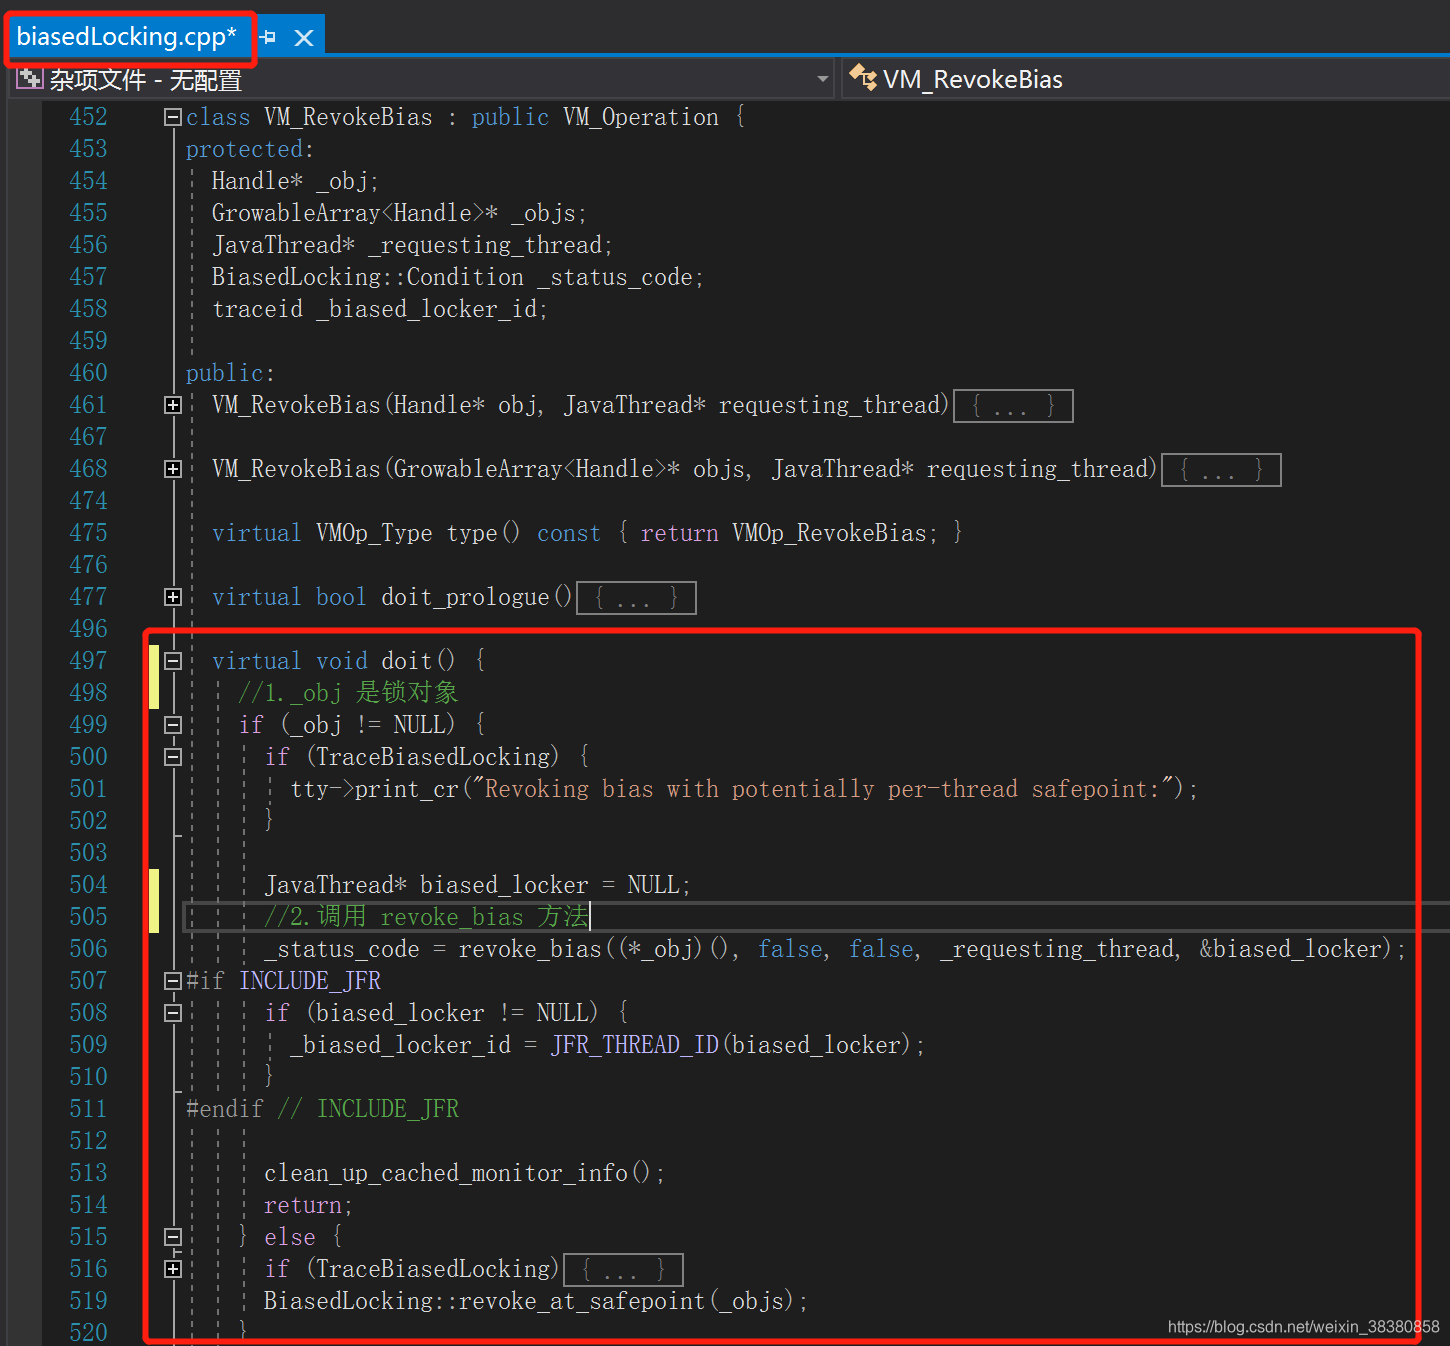Collapse else block at line 515
1450x1346 pixels.
[x=173, y=1237]
